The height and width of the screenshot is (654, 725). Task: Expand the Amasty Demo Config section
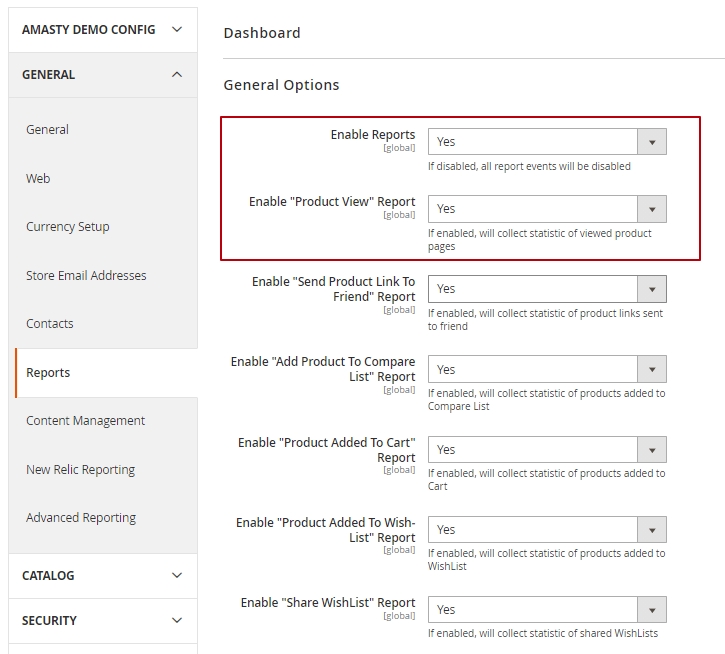(x=103, y=29)
